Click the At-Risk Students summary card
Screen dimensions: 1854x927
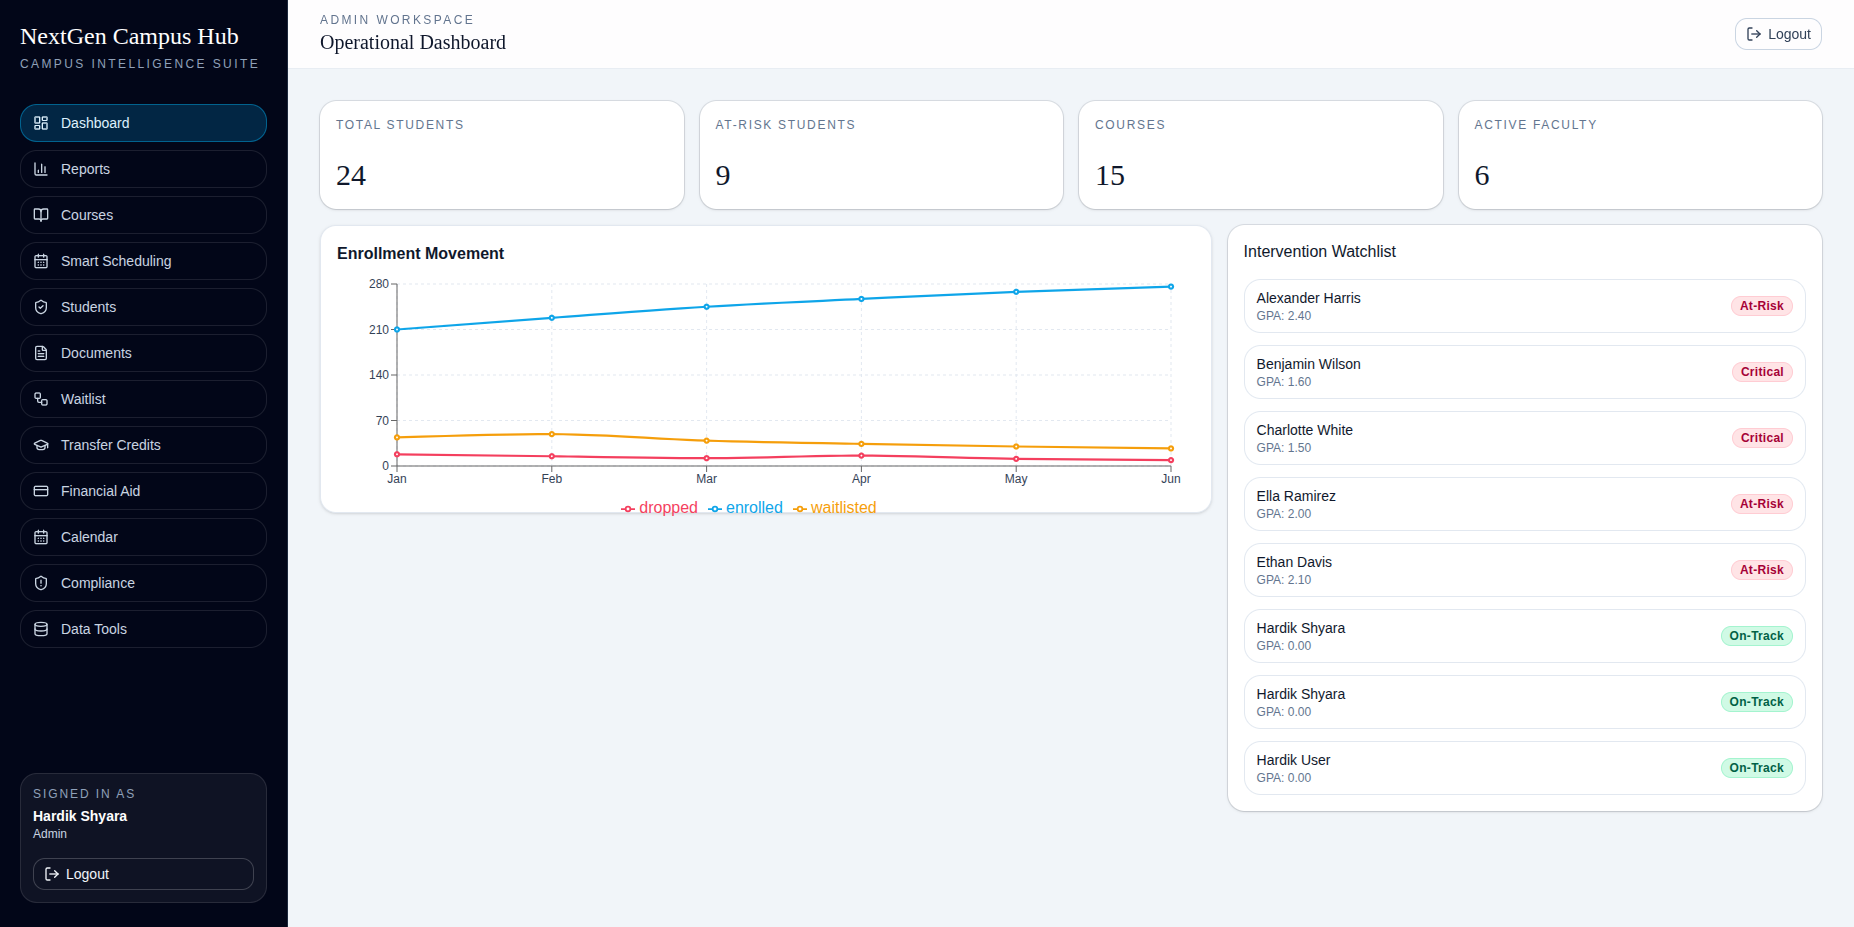[x=881, y=155]
